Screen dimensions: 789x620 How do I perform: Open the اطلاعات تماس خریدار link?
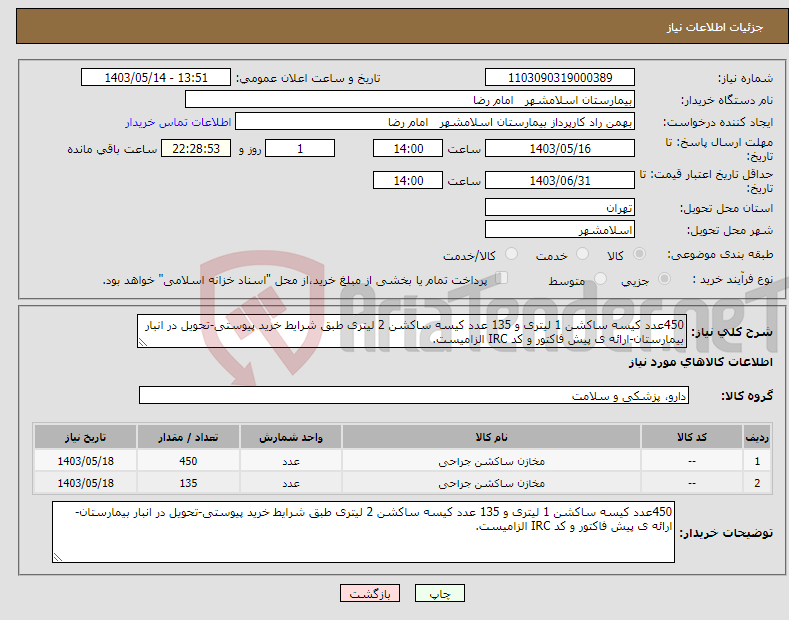coord(178,122)
